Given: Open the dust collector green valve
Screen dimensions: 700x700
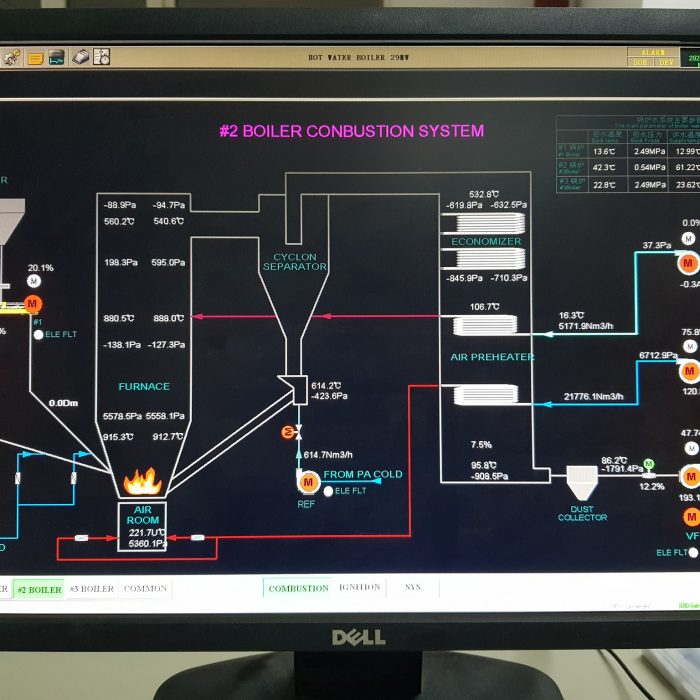Looking at the screenshot, I should click(x=648, y=464).
